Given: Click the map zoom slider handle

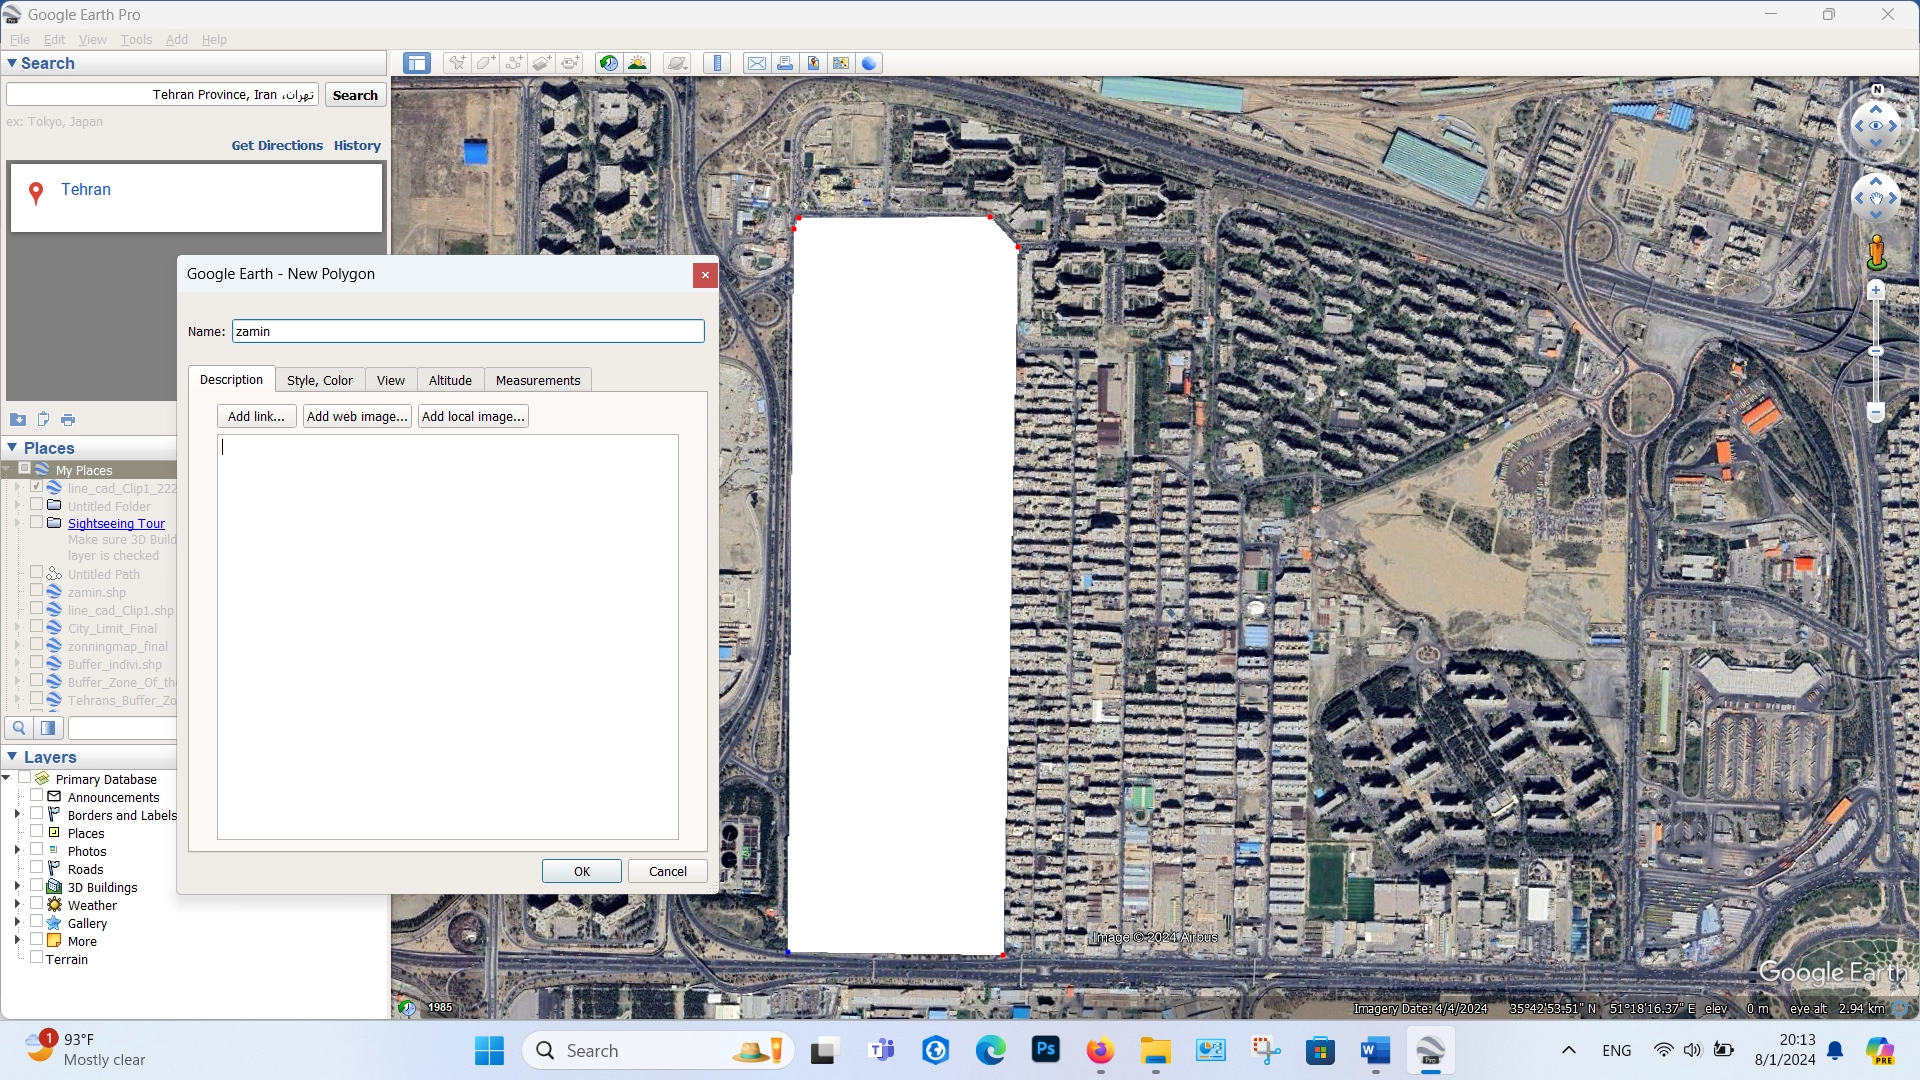Looking at the screenshot, I should (1876, 351).
